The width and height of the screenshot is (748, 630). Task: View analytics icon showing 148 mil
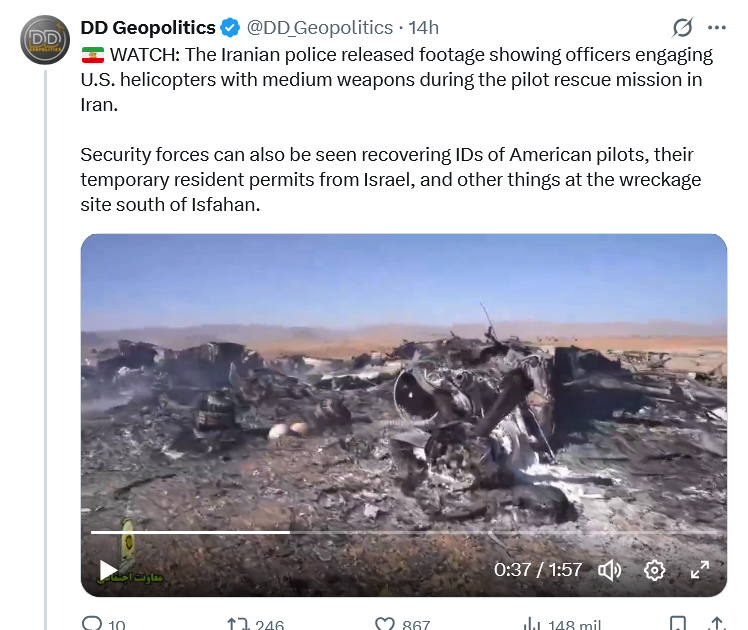pyautogui.click(x=531, y=623)
